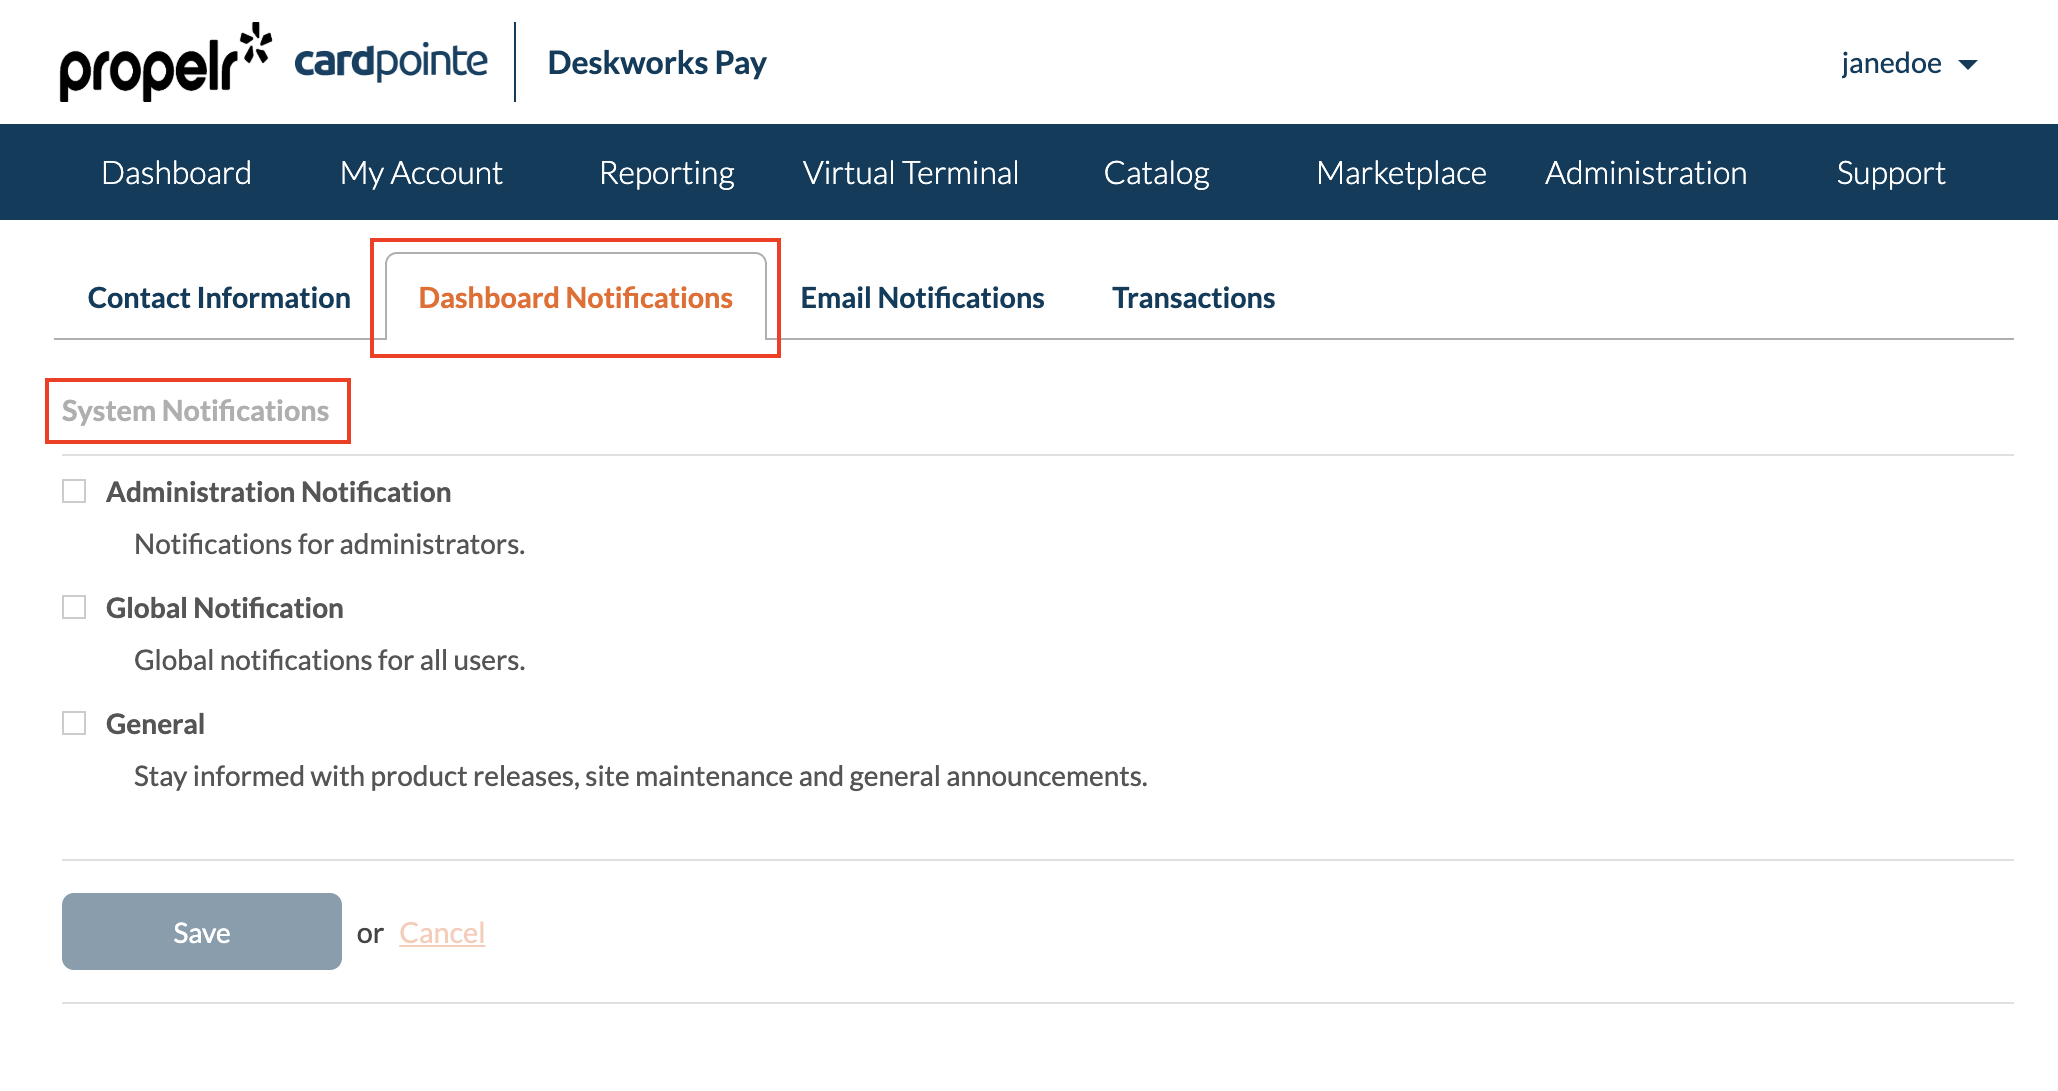Enable the Administration Notification checkbox
This screenshot has height=1091, width=2058.
[x=74, y=492]
